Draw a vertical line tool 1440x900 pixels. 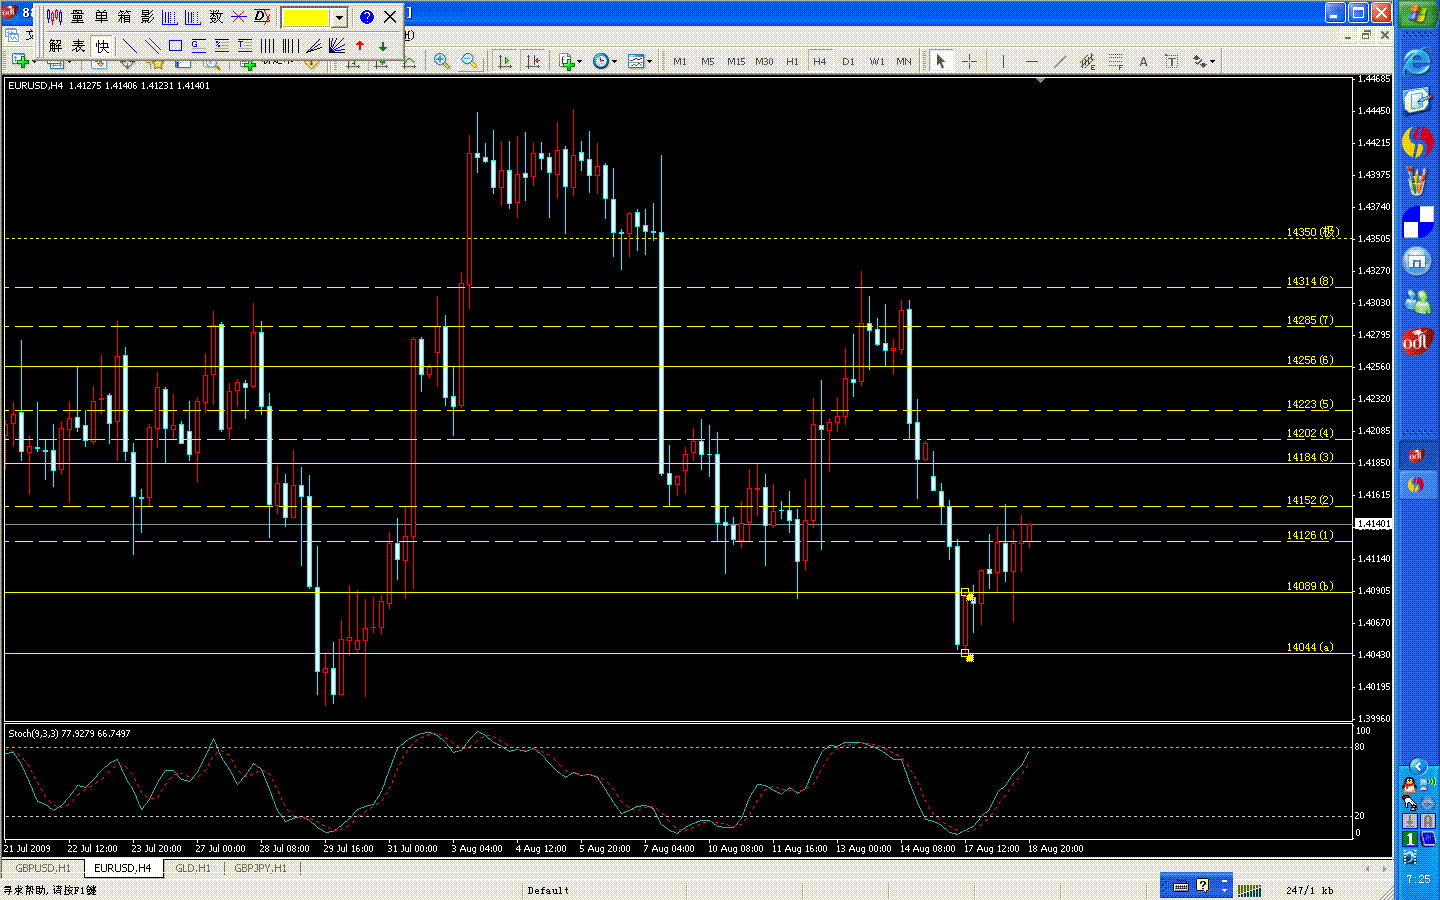pos(1003,62)
